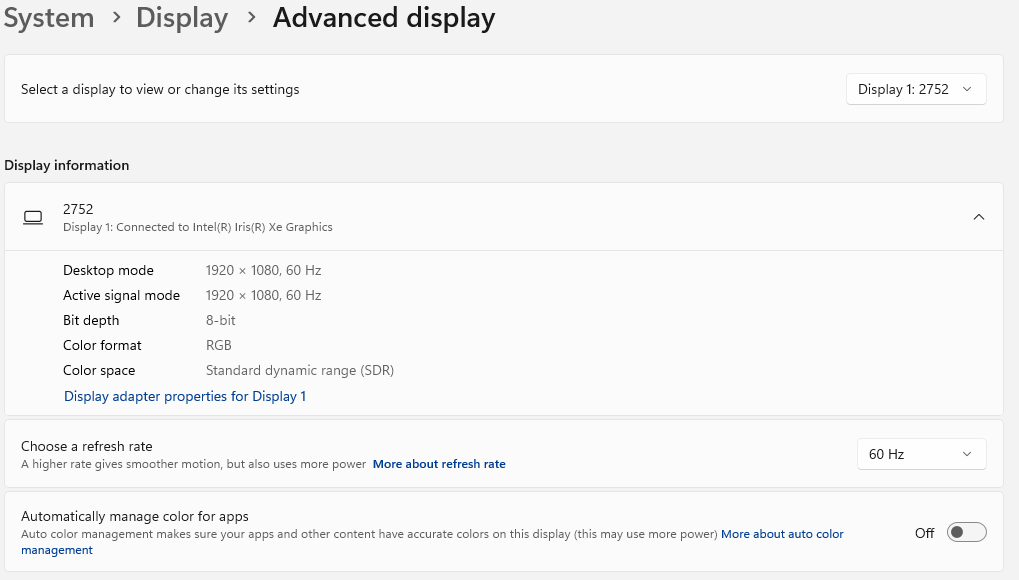Click the Standard dynamic range (SDR) value
The height and width of the screenshot is (580, 1019).
pyautogui.click(x=300, y=370)
